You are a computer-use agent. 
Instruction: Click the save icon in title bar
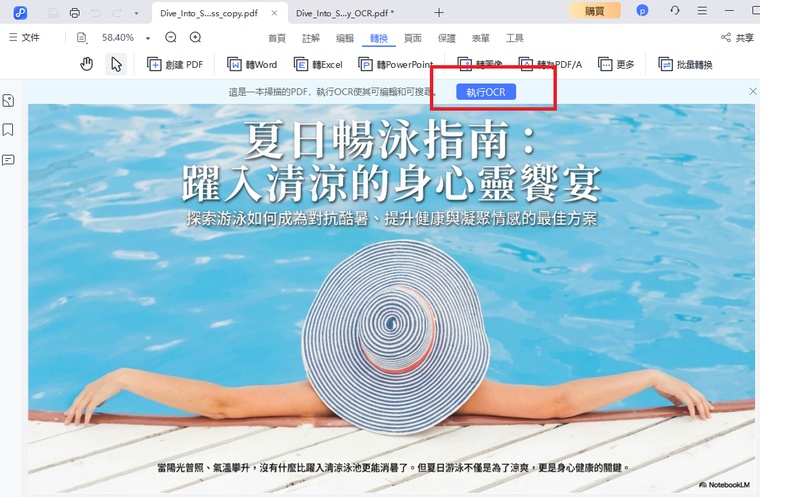53,13
